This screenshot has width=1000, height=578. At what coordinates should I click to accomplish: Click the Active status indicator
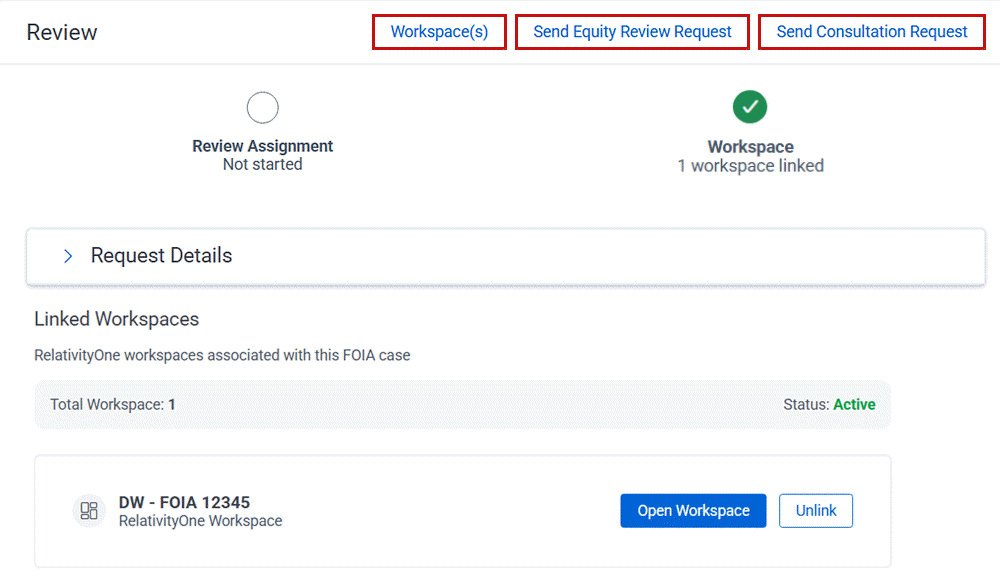853,404
